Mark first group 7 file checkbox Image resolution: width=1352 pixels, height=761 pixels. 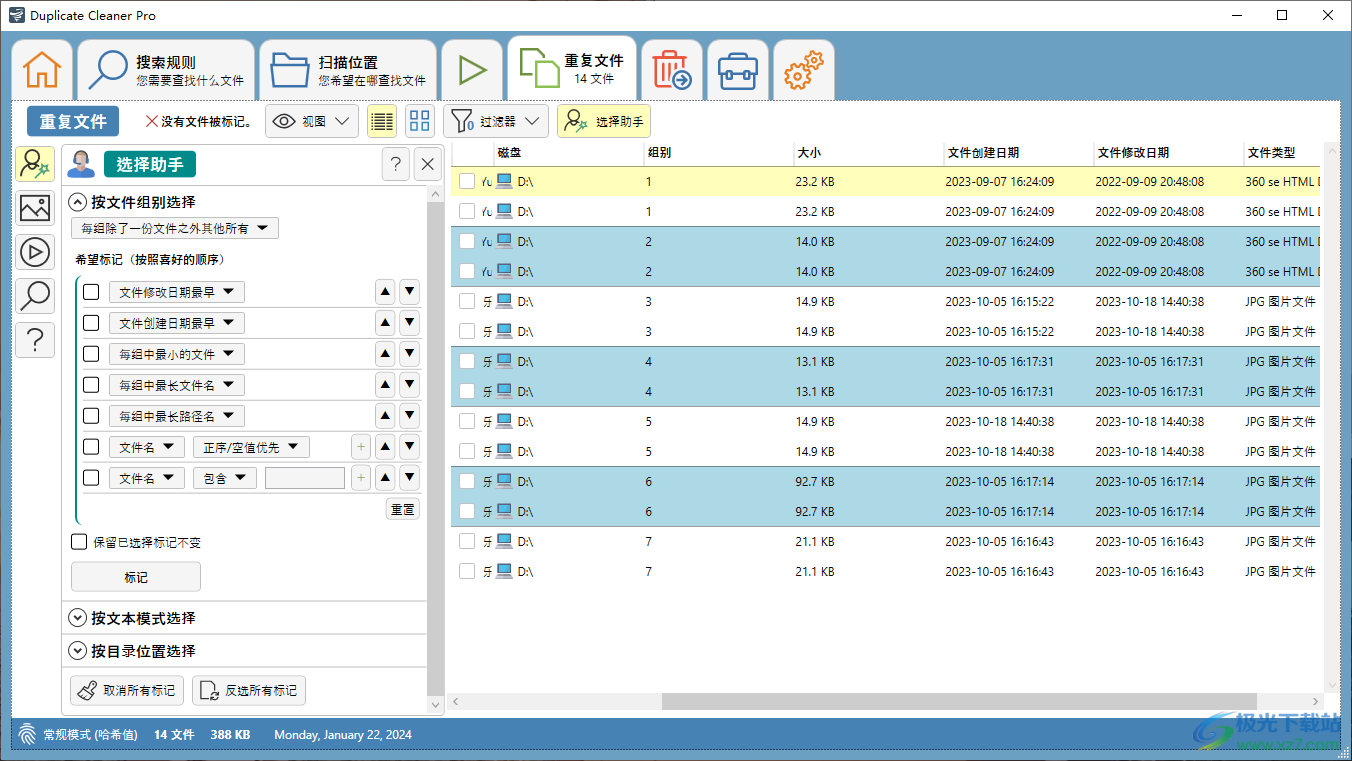click(x=467, y=542)
